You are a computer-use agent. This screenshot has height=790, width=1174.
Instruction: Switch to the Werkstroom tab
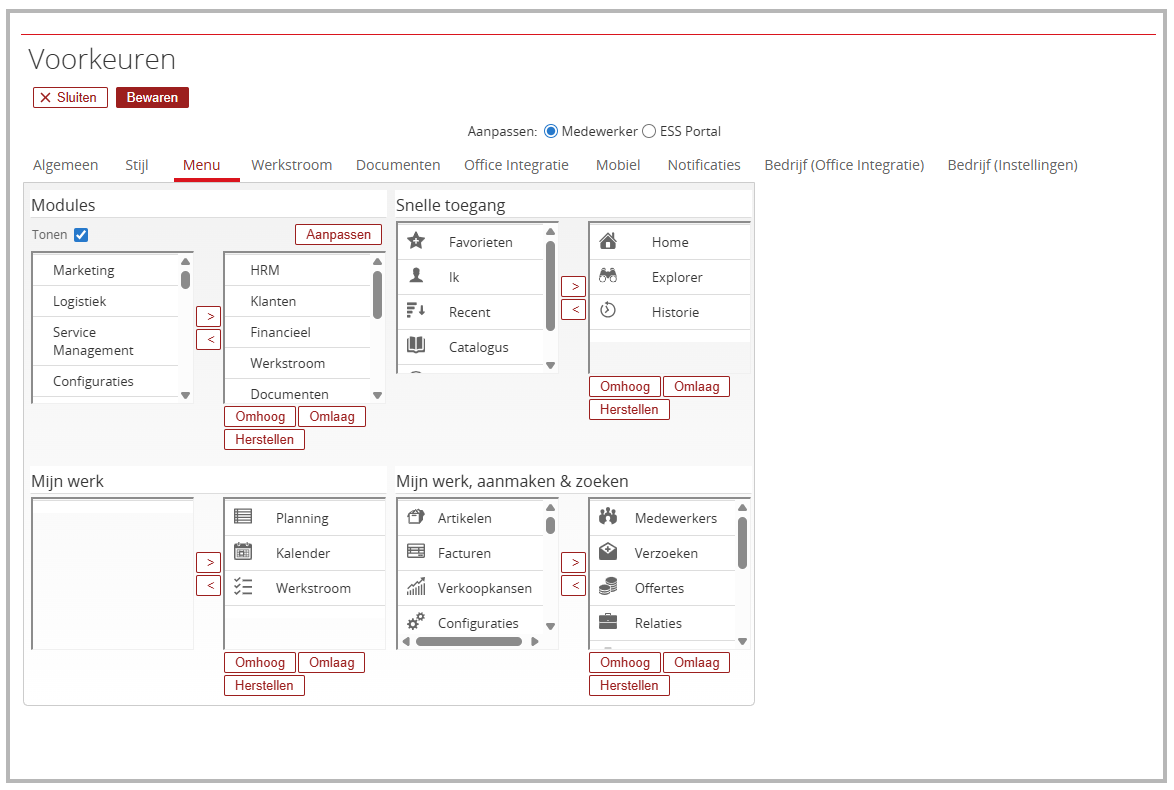[291, 165]
